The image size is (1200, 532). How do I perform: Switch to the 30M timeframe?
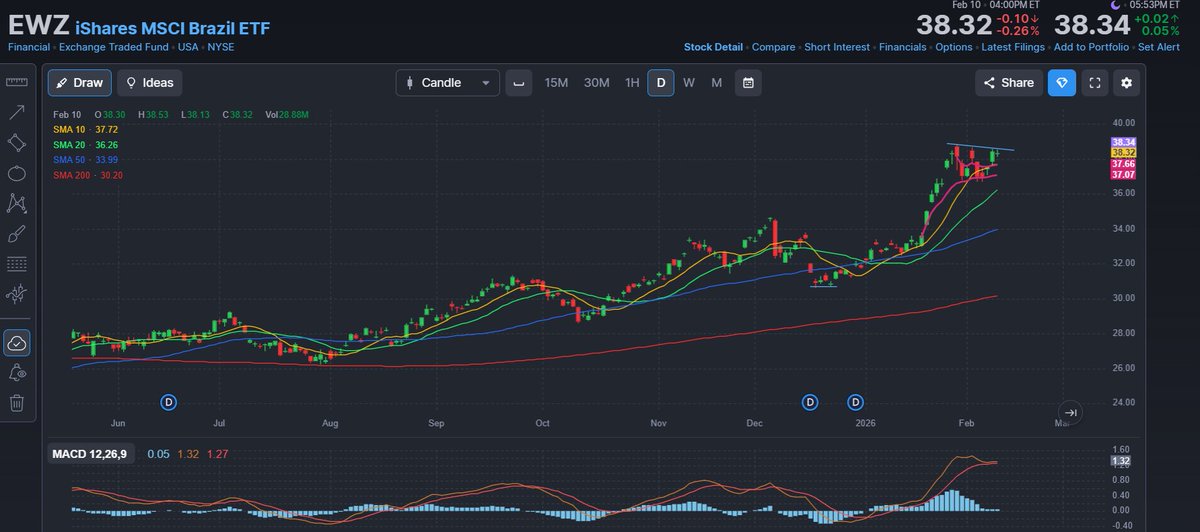click(x=596, y=83)
